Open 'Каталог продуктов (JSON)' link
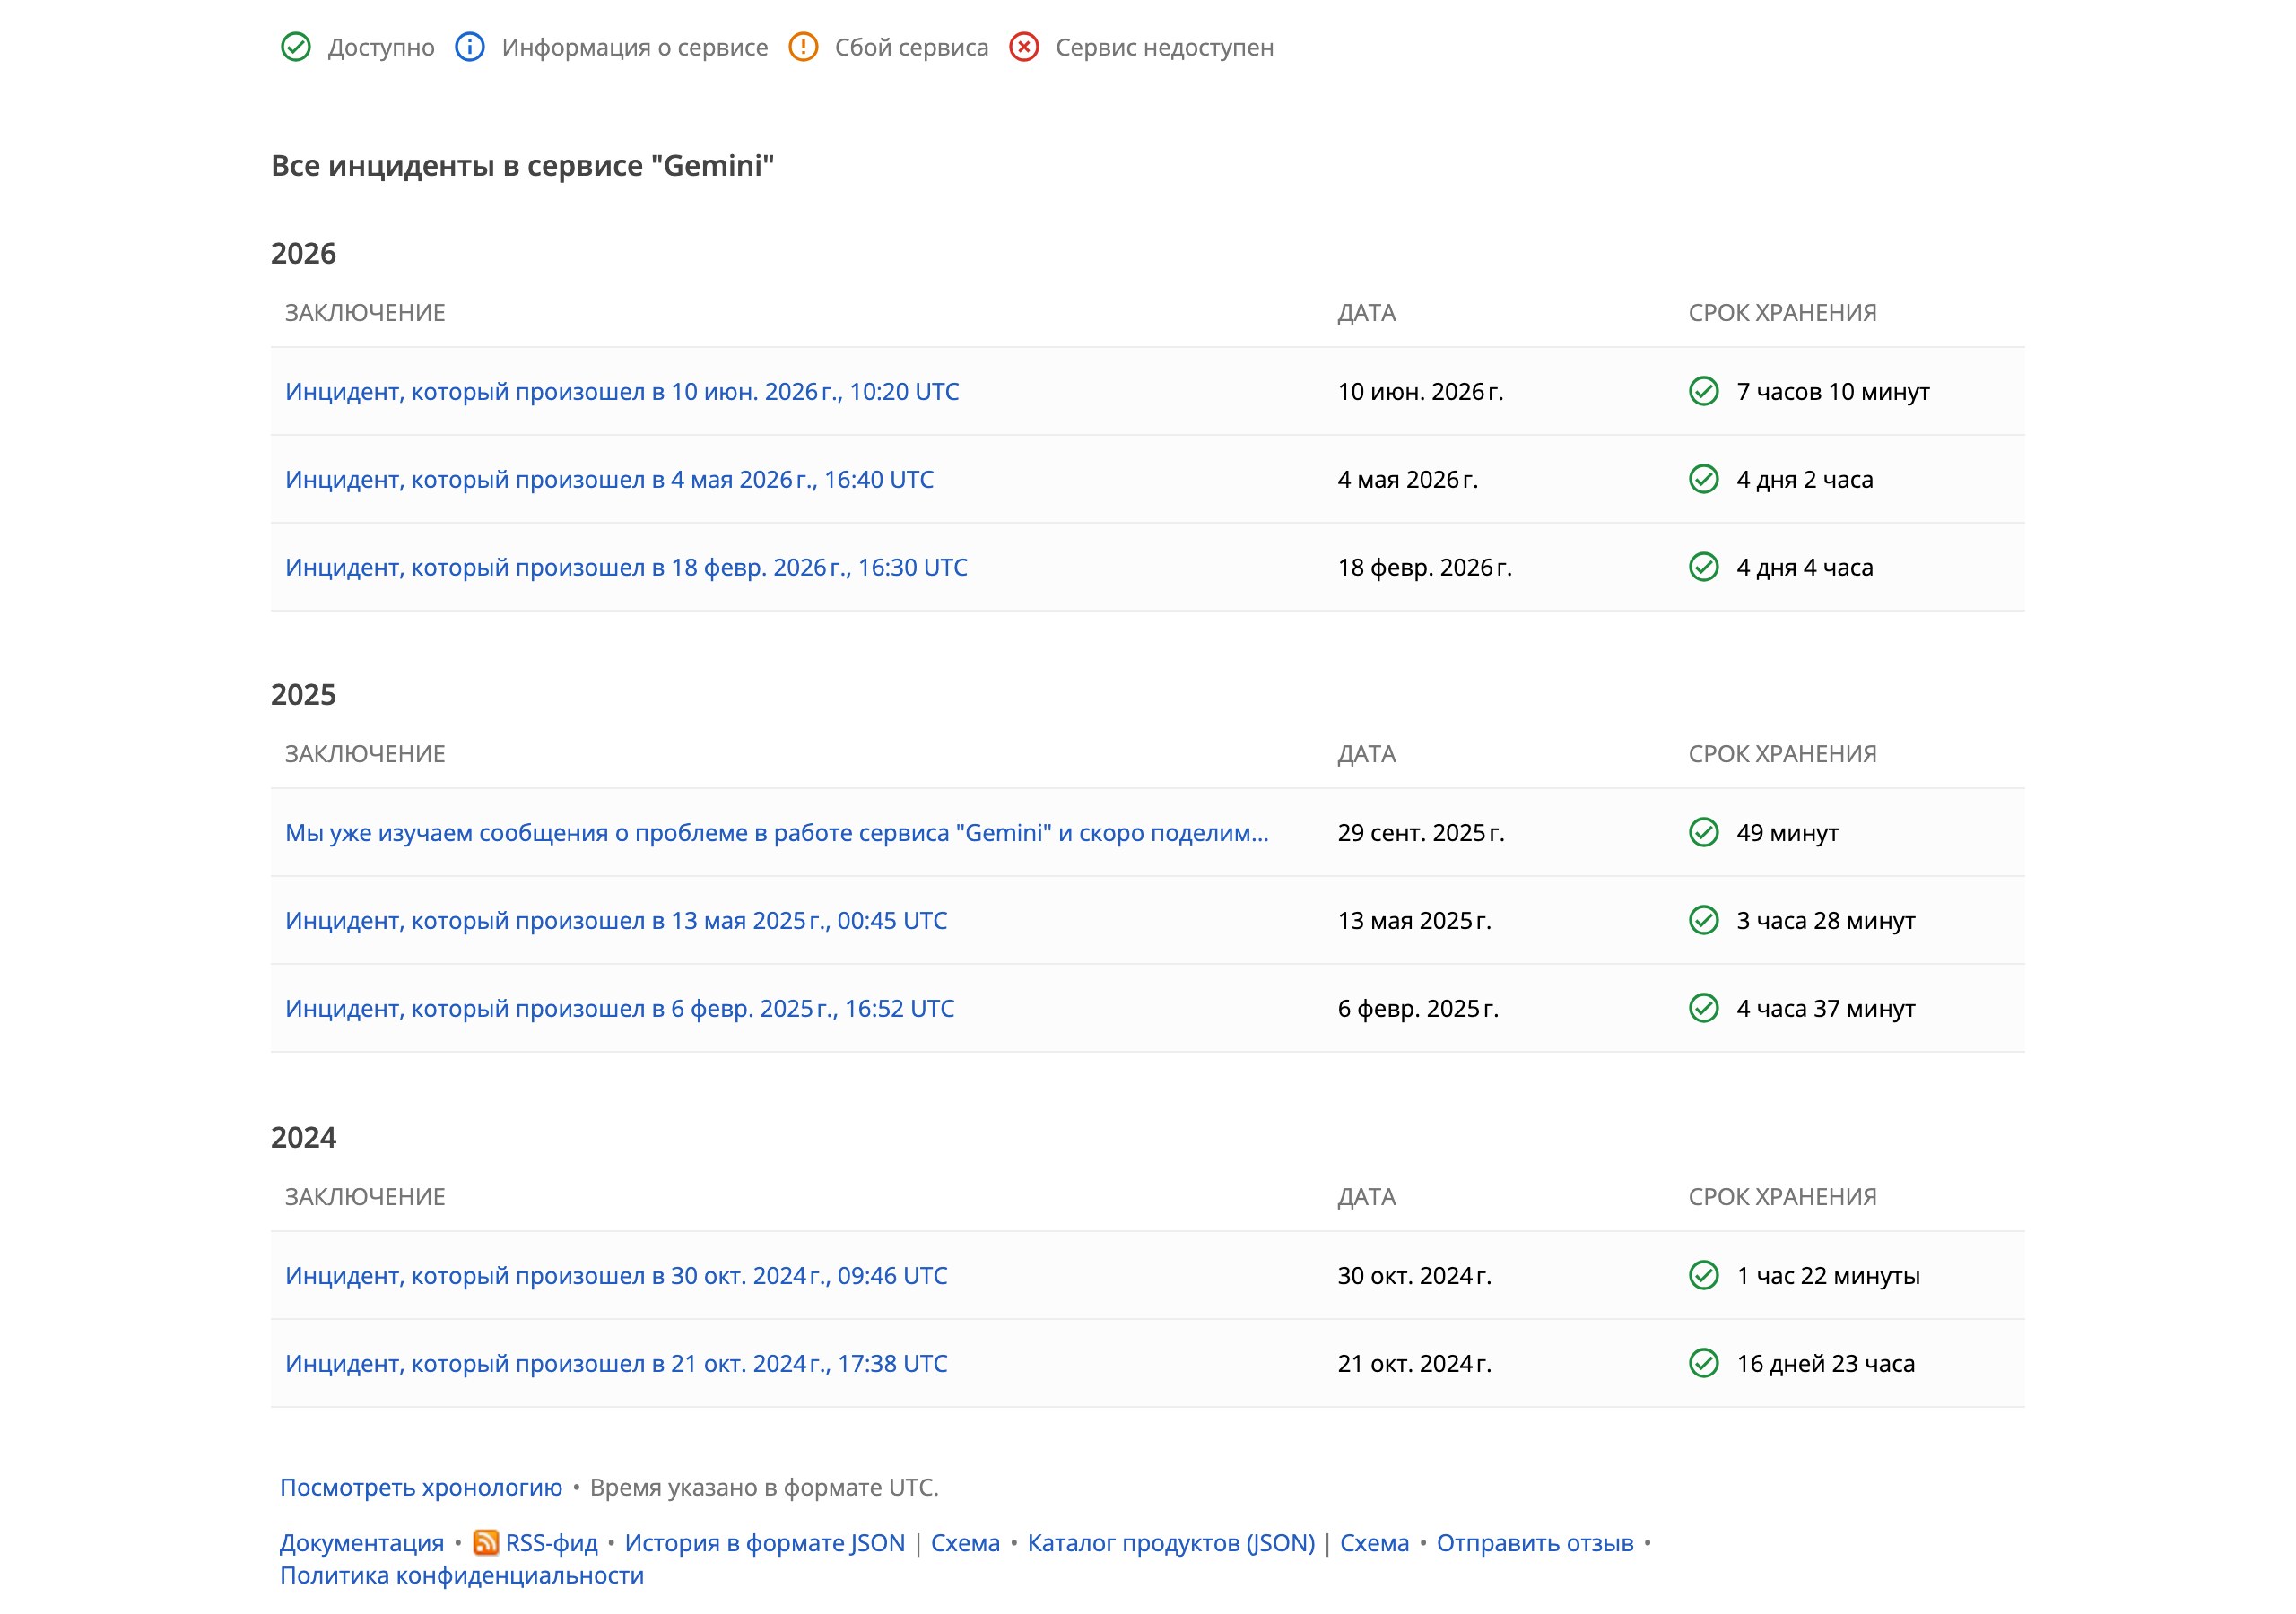Viewport: 2296px width, 1614px height. [x=1171, y=1543]
